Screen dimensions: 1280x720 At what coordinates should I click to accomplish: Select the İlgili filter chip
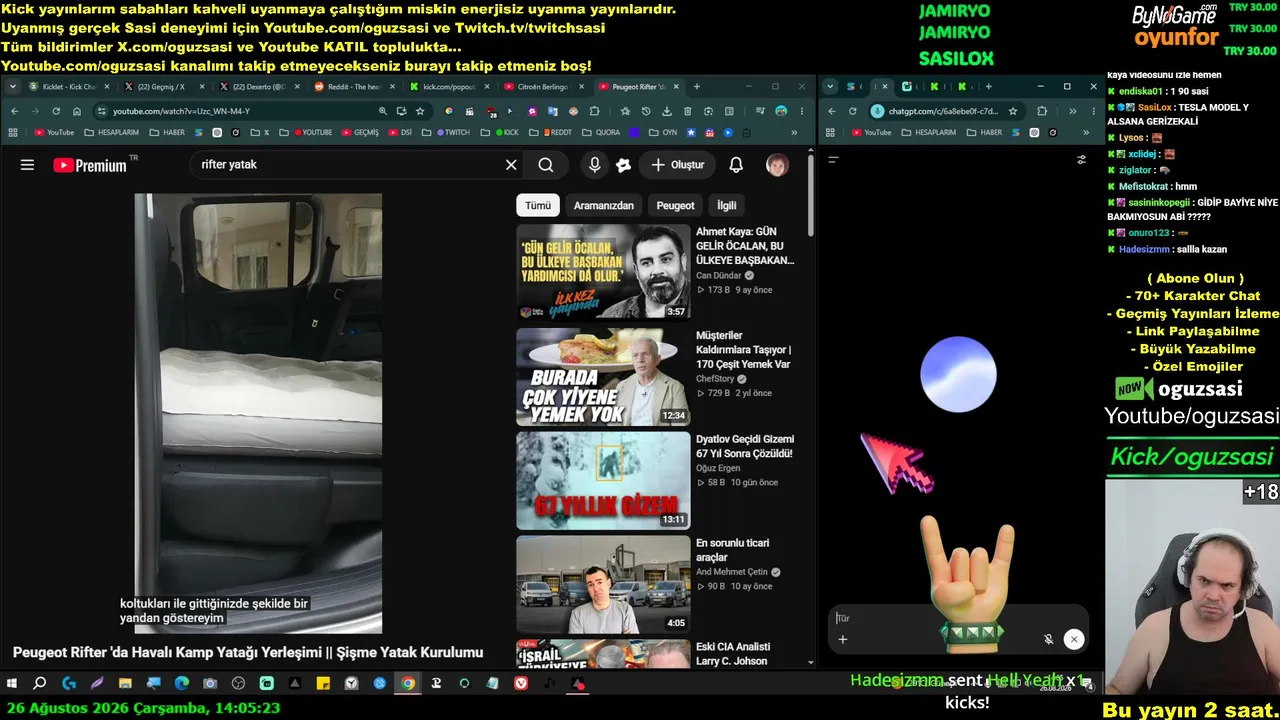(727, 205)
